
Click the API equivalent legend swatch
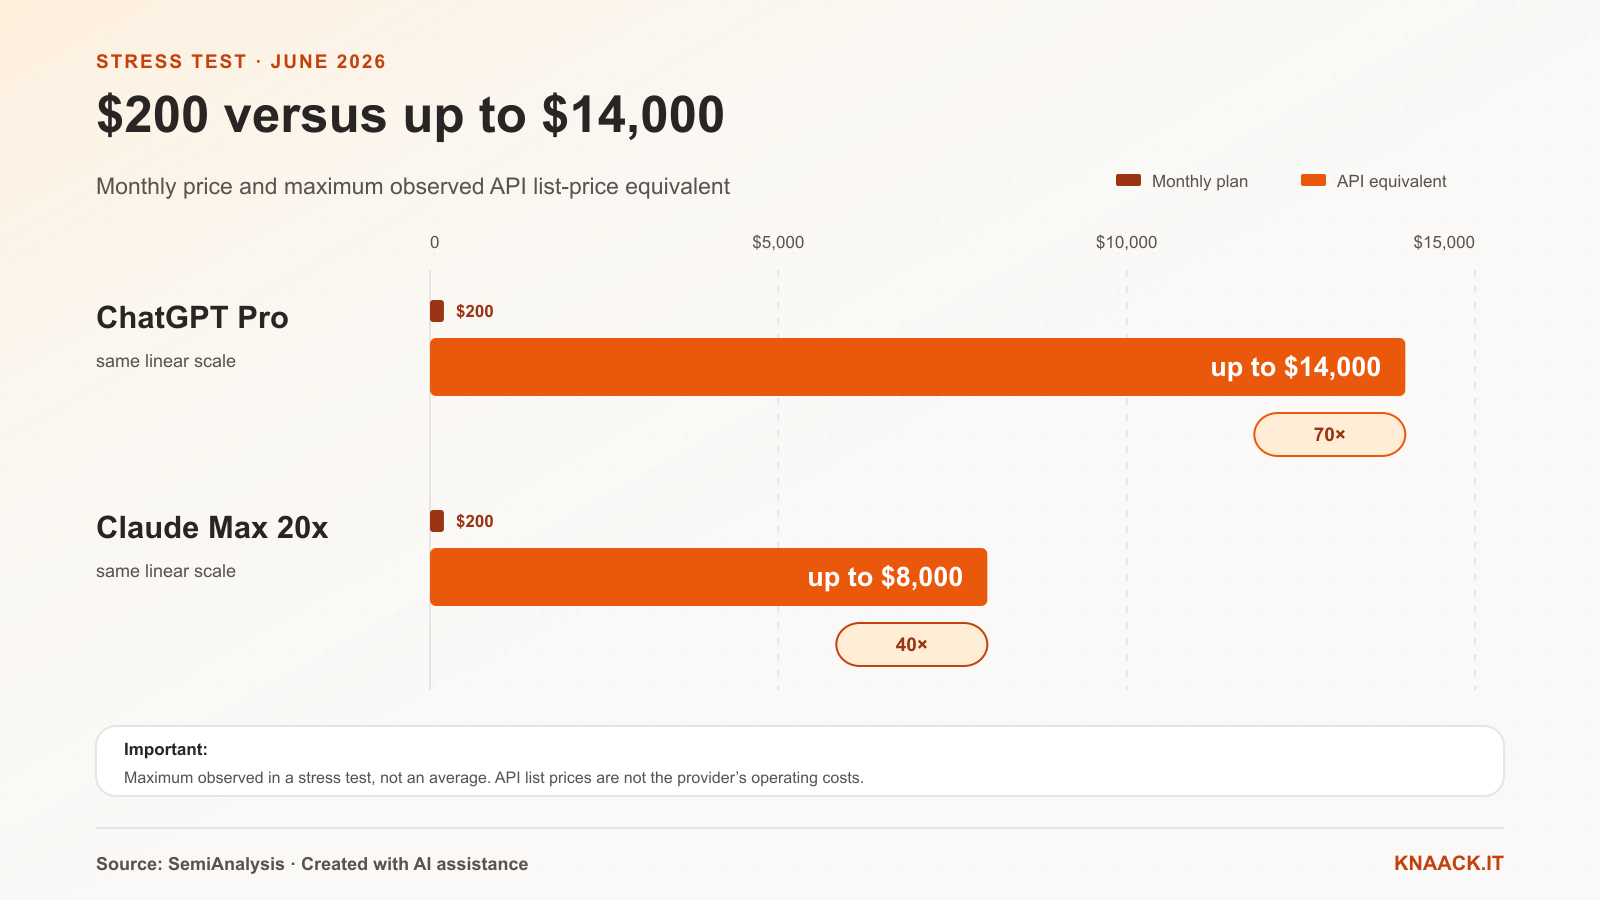click(x=1313, y=180)
